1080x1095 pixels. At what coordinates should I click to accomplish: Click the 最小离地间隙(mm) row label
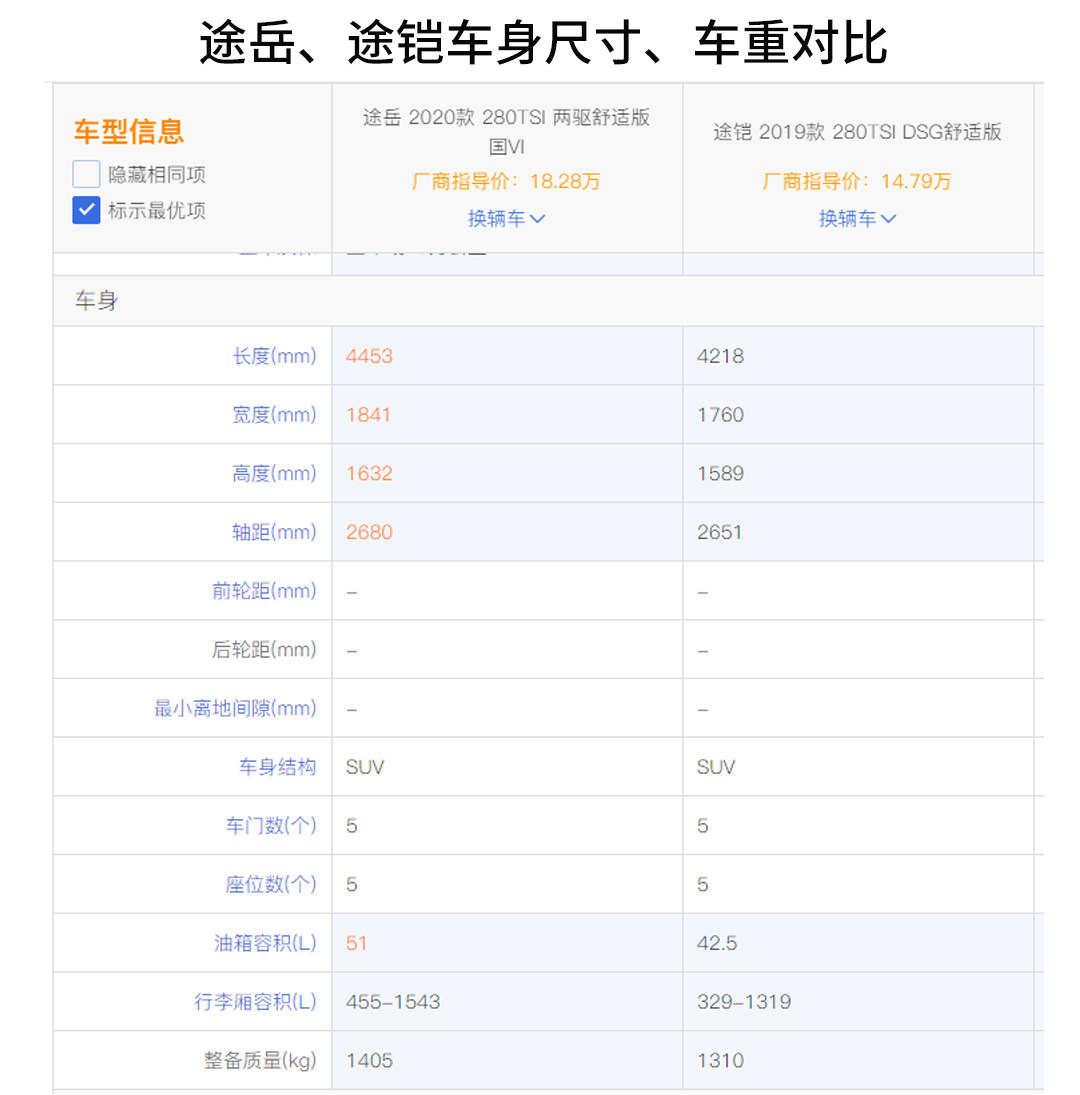pyautogui.click(x=235, y=709)
